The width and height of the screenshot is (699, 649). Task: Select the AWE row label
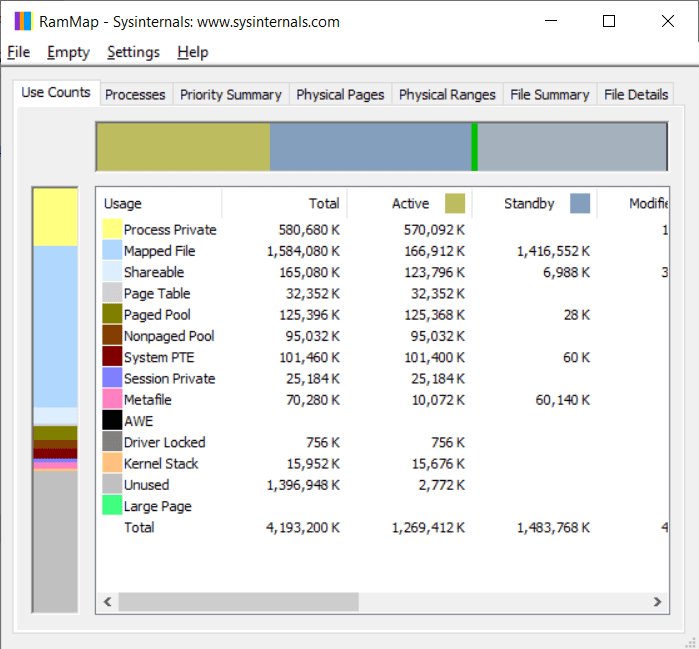[139, 421]
